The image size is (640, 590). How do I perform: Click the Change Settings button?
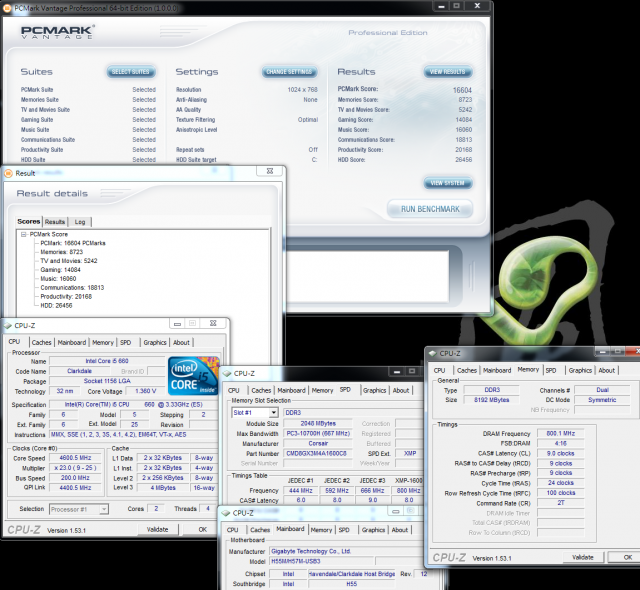[289, 72]
